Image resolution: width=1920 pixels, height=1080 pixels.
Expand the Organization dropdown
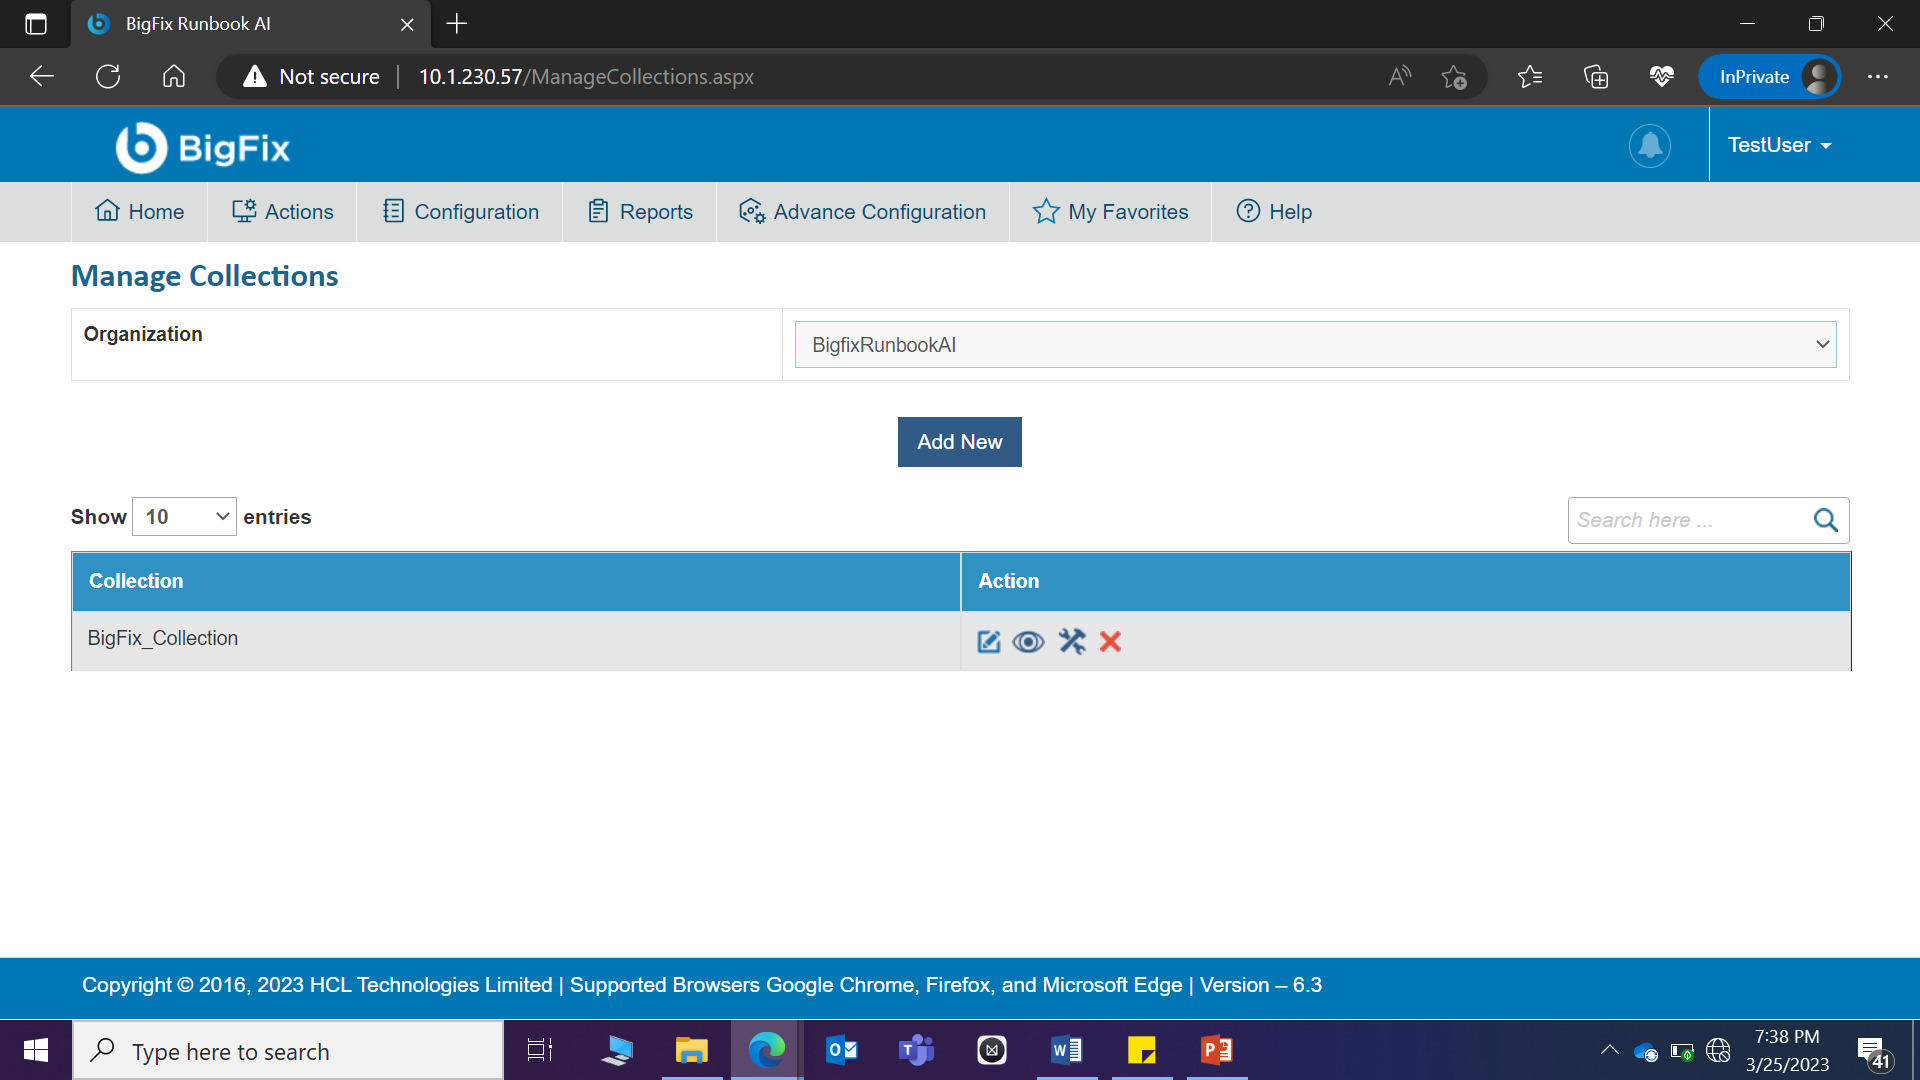click(x=1315, y=345)
